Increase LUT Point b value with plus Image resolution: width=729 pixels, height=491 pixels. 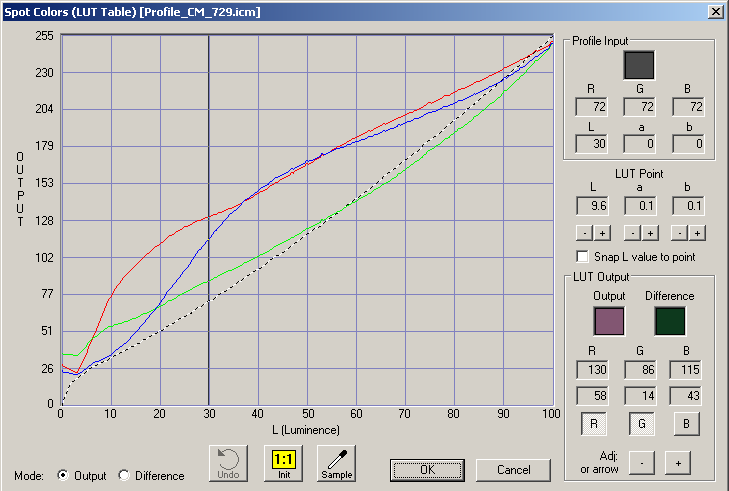[697, 233]
